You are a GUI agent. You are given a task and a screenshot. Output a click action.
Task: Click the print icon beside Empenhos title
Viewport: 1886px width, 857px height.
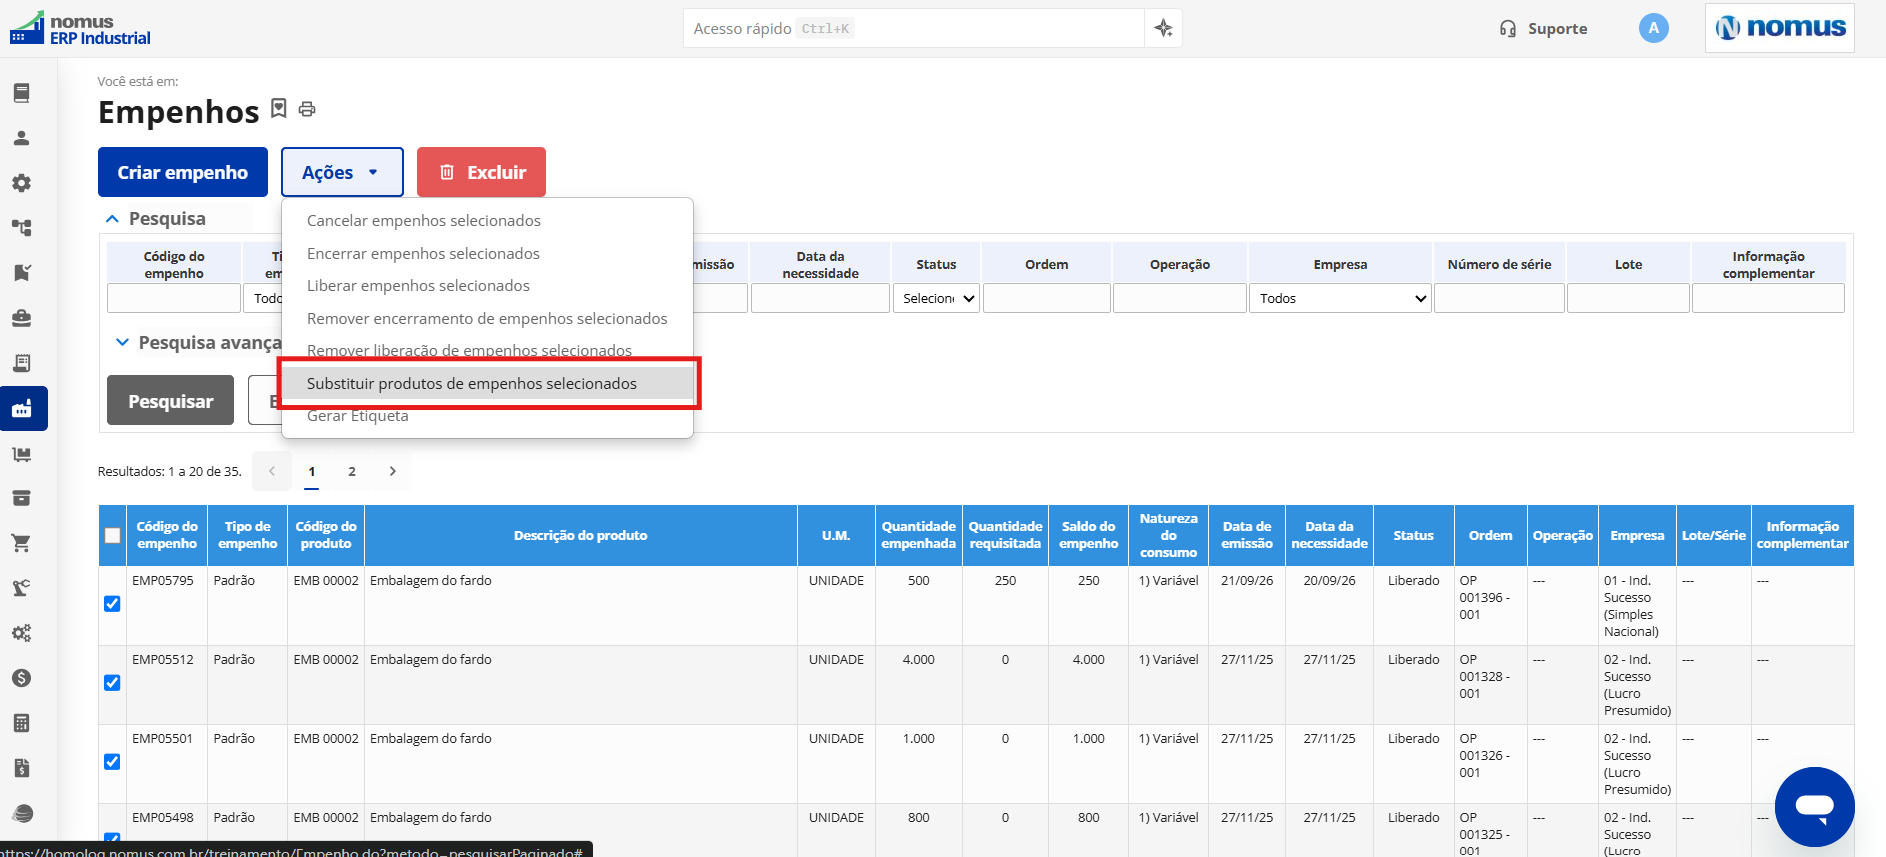[x=307, y=109]
